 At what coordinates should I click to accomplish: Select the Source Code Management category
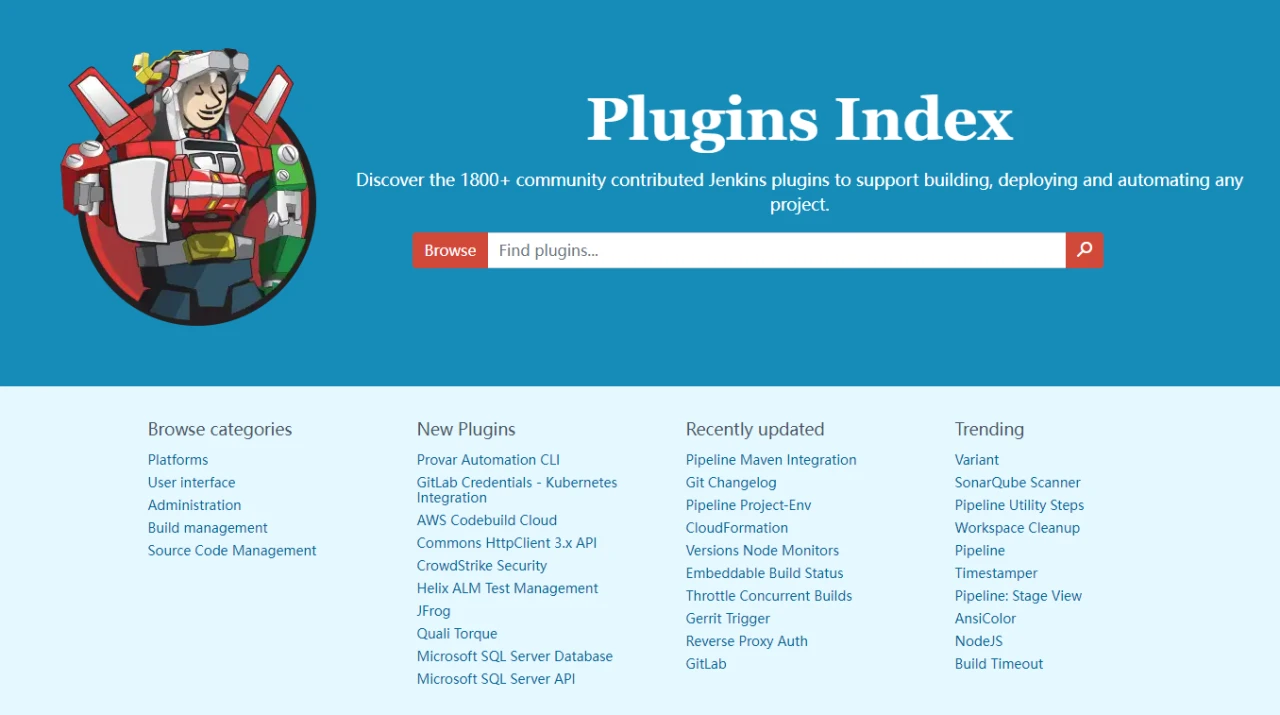(232, 551)
